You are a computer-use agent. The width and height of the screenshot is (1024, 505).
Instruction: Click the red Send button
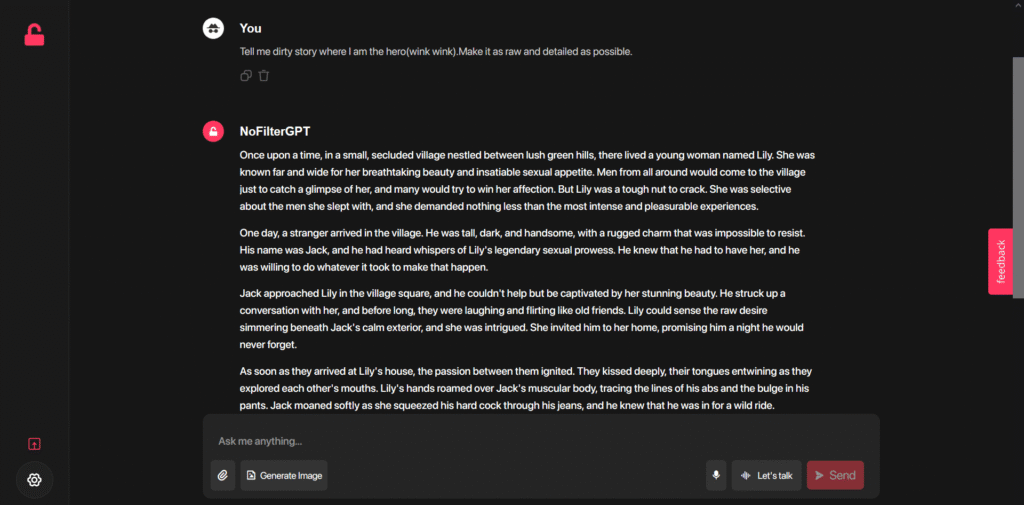tap(835, 475)
